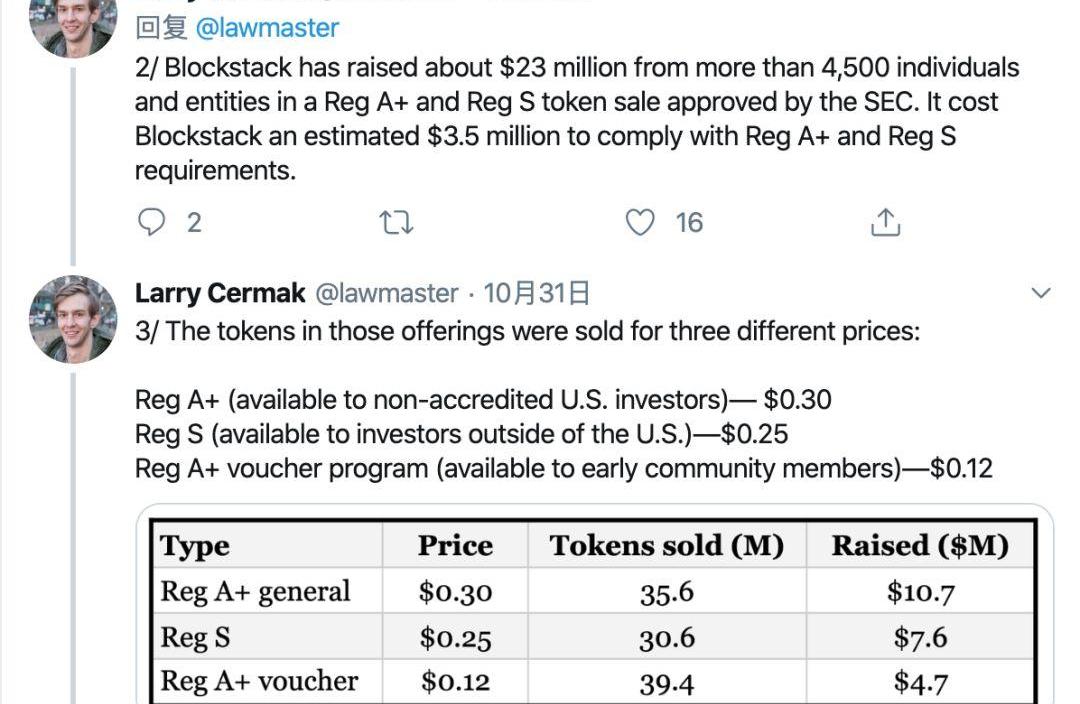Click the reply count showing 2
Screen dimensions: 1080x704
pos(194,222)
